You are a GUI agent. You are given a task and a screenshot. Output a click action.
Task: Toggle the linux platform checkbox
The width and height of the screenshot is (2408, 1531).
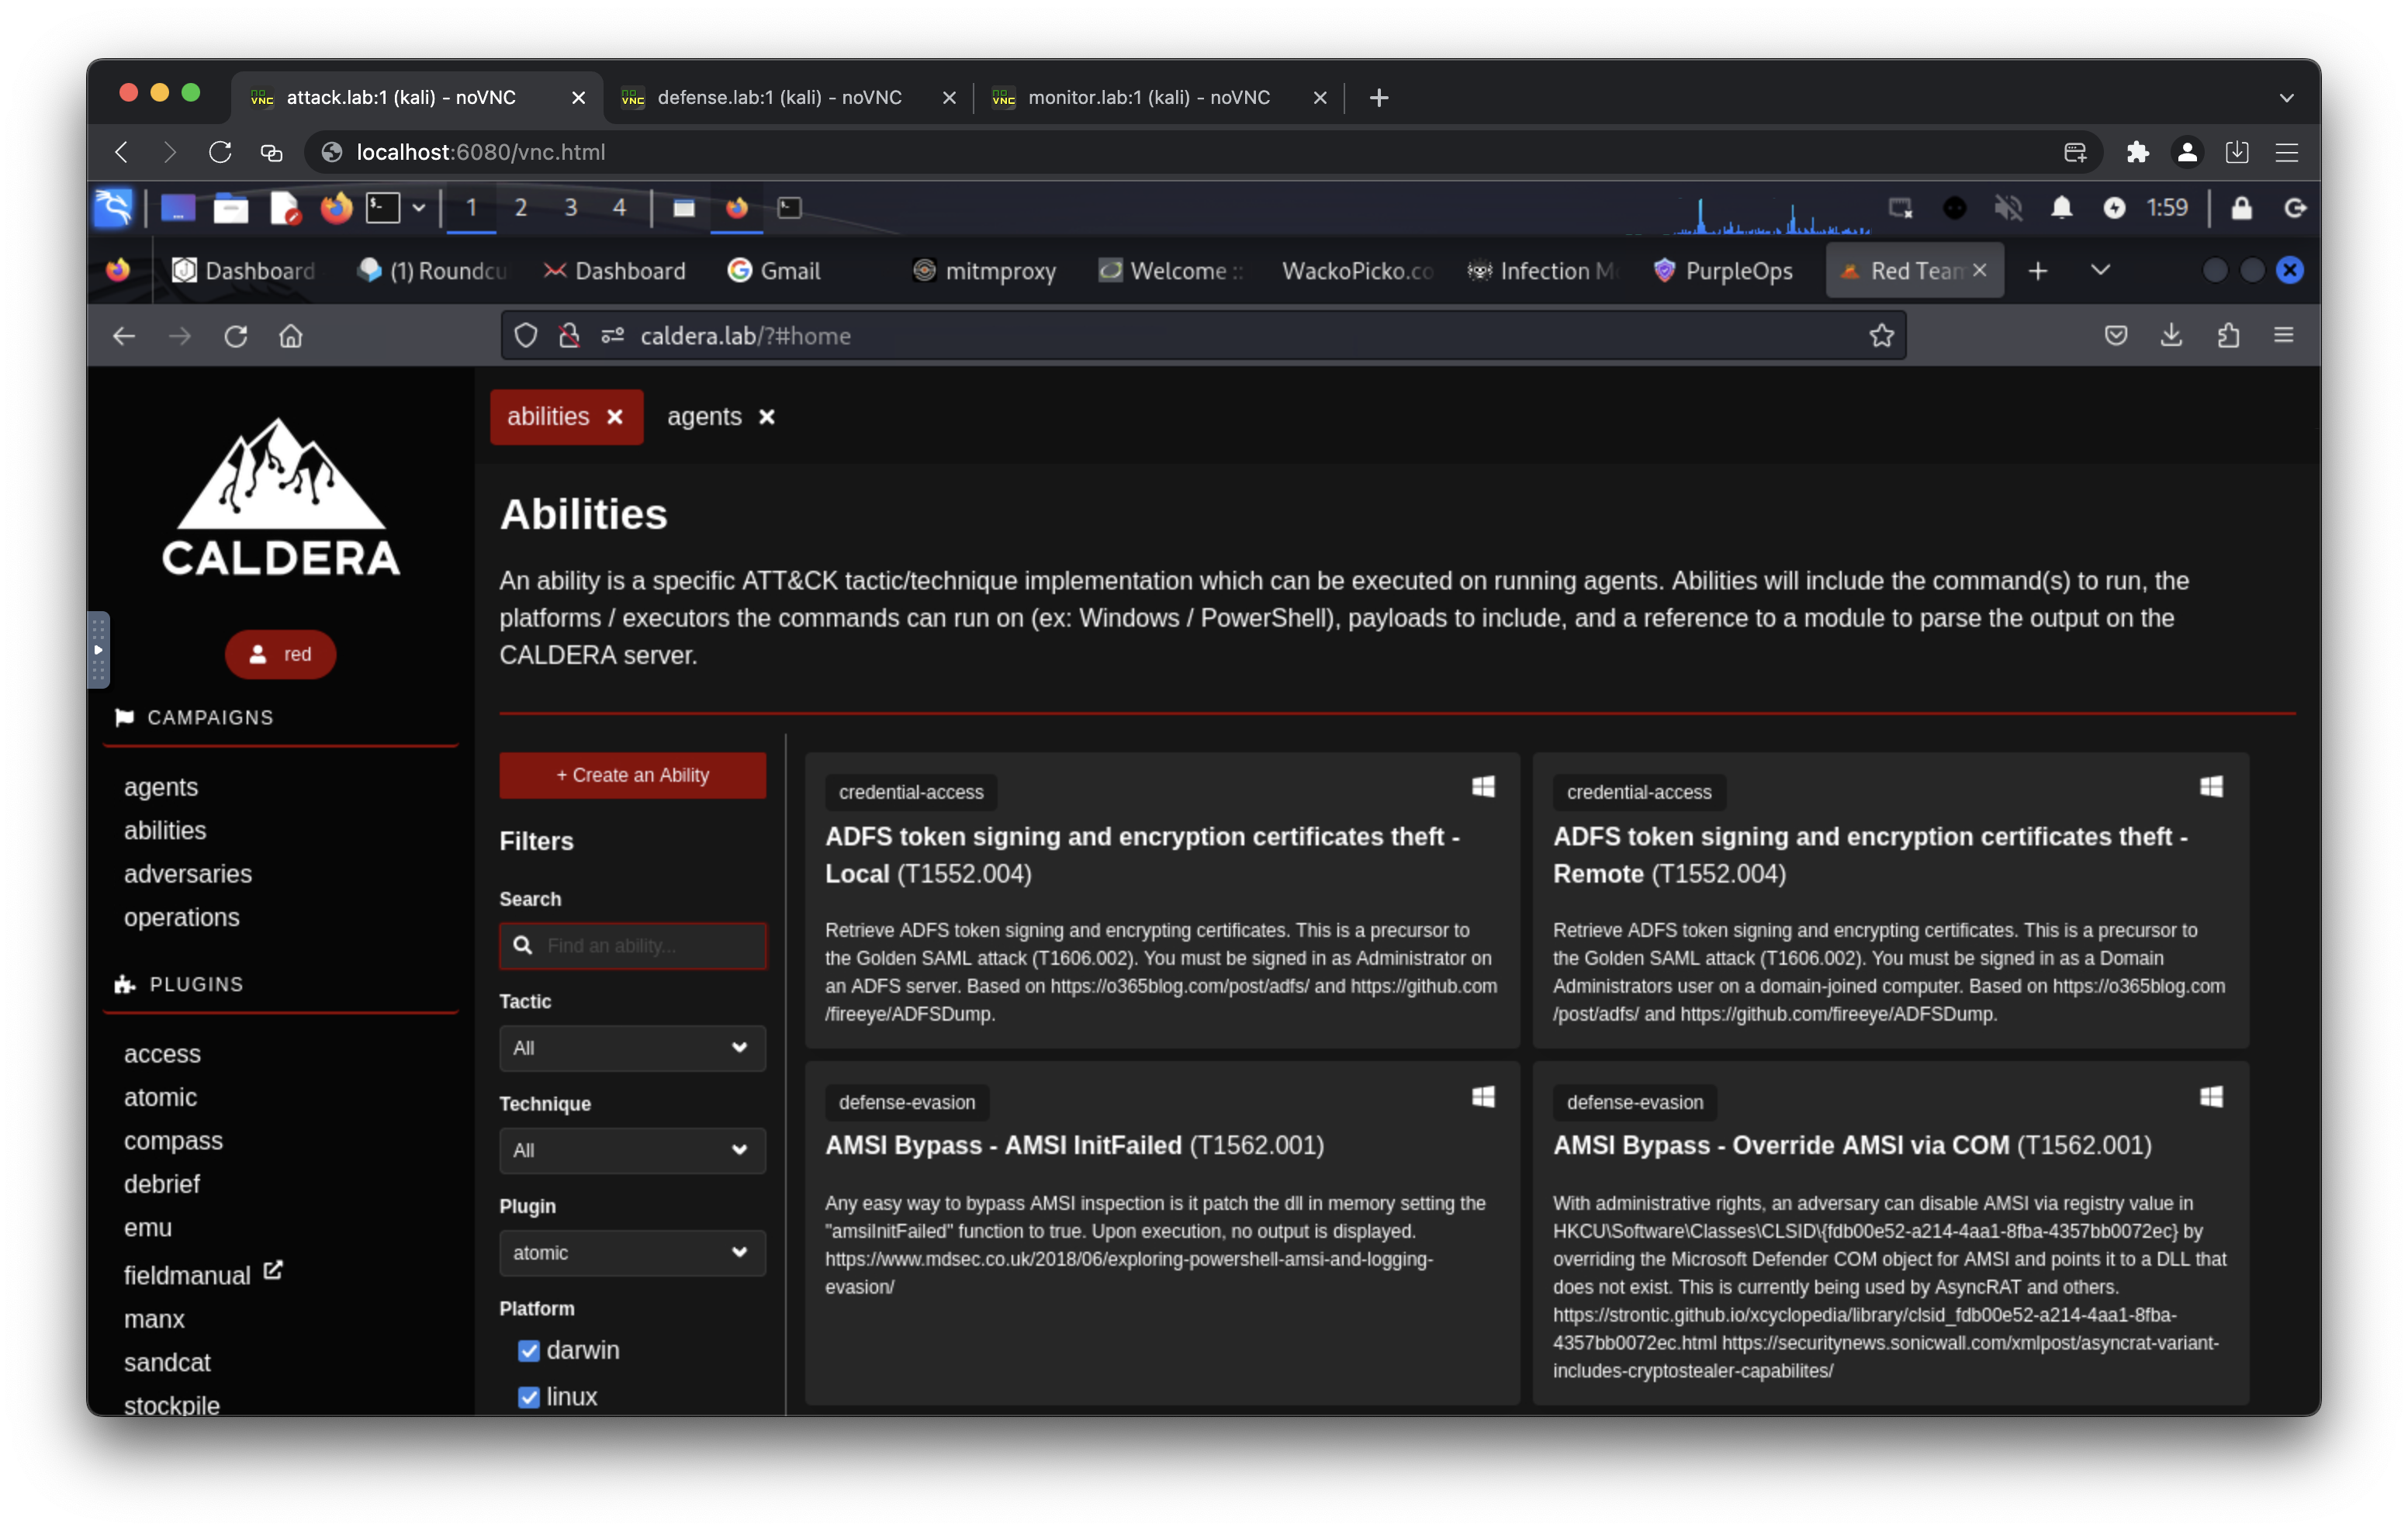coord(529,1397)
